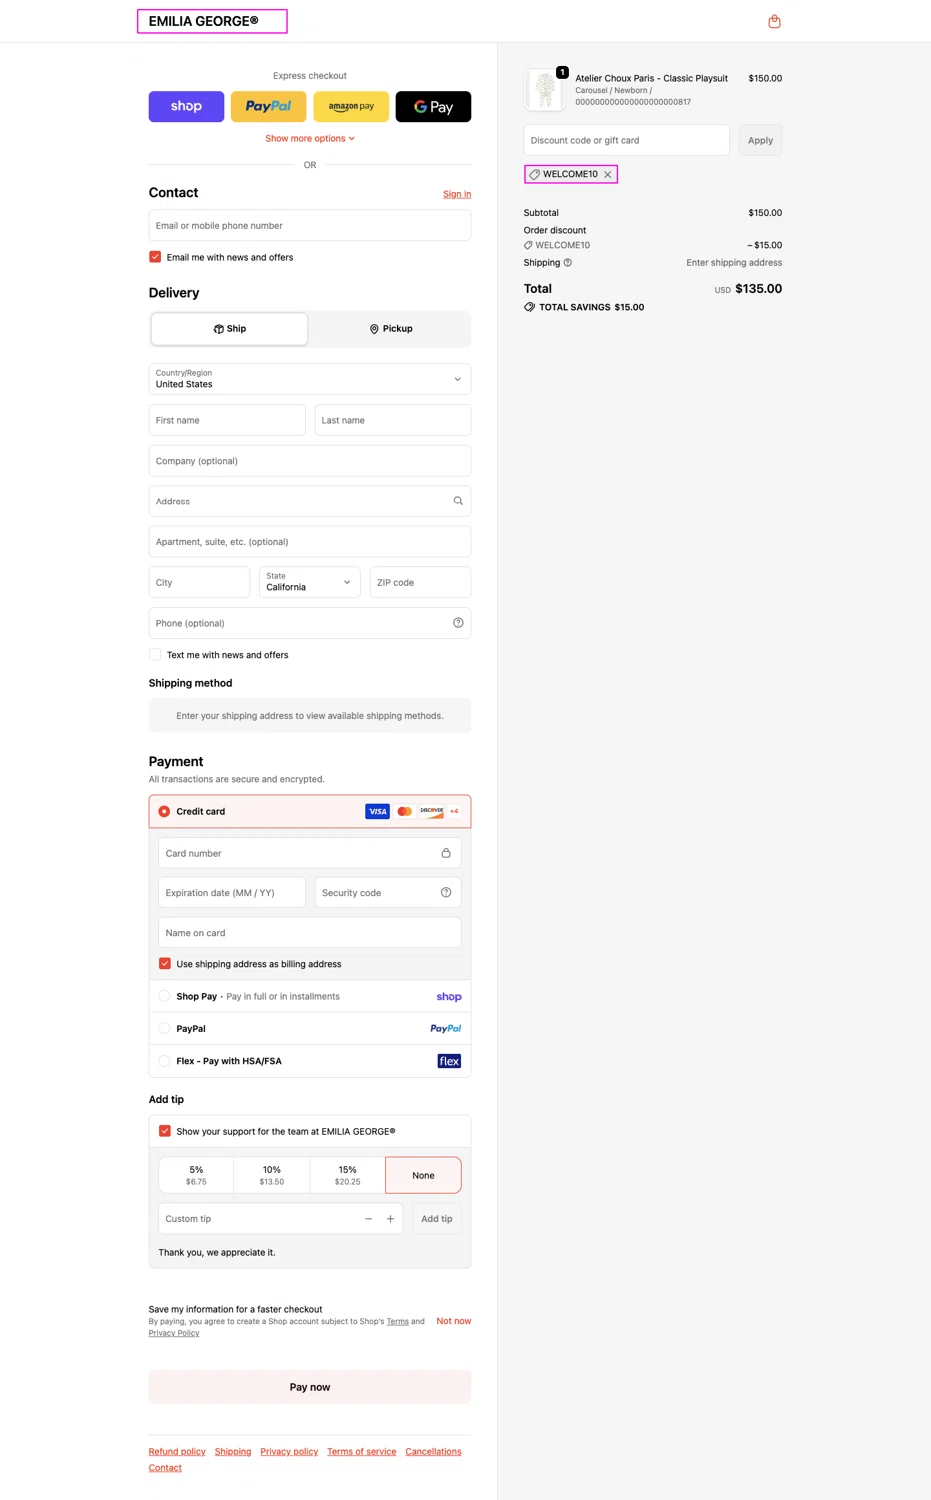The height and width of the screenshot is (1500, 931).
Task: Click the Mastercard logo
Action: (x=404, y=811)
